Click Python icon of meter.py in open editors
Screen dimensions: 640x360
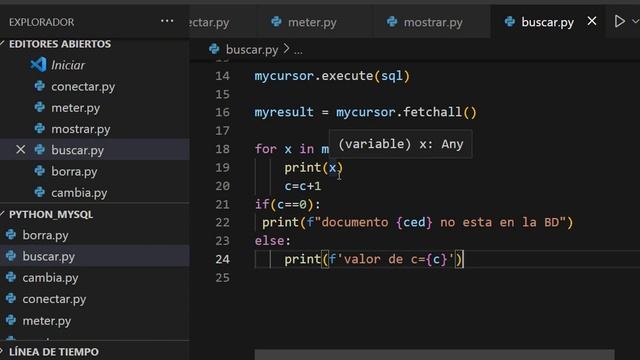tap(40, 107)
